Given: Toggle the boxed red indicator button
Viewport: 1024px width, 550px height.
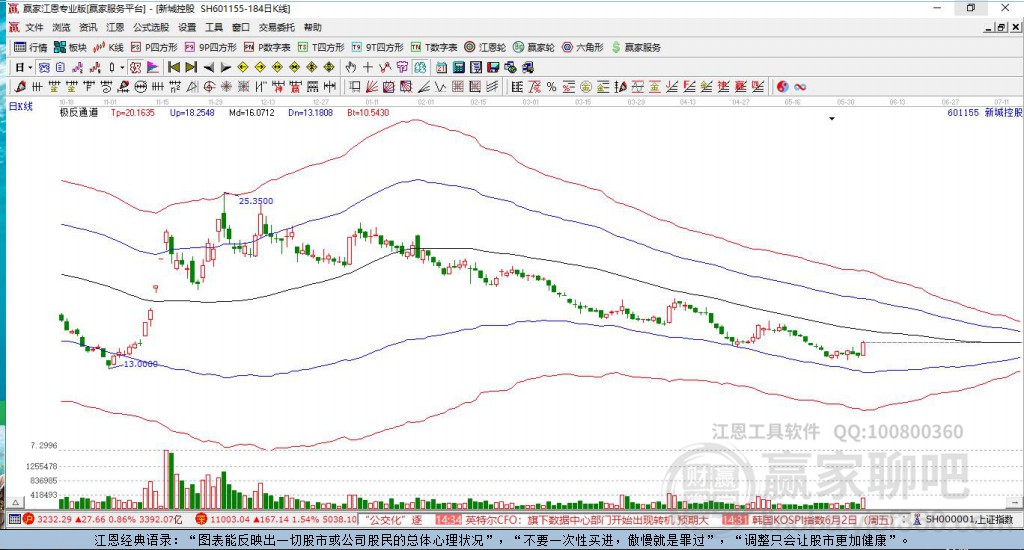Looking at the screenshot, I should point(135,67).
